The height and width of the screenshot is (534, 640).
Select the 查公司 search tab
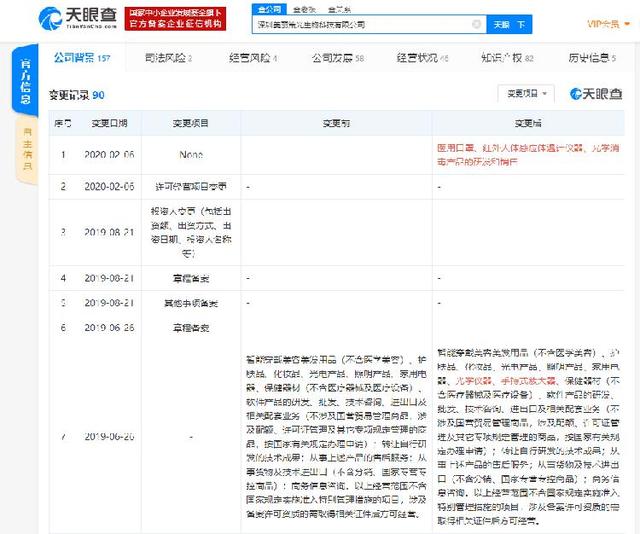269,9
